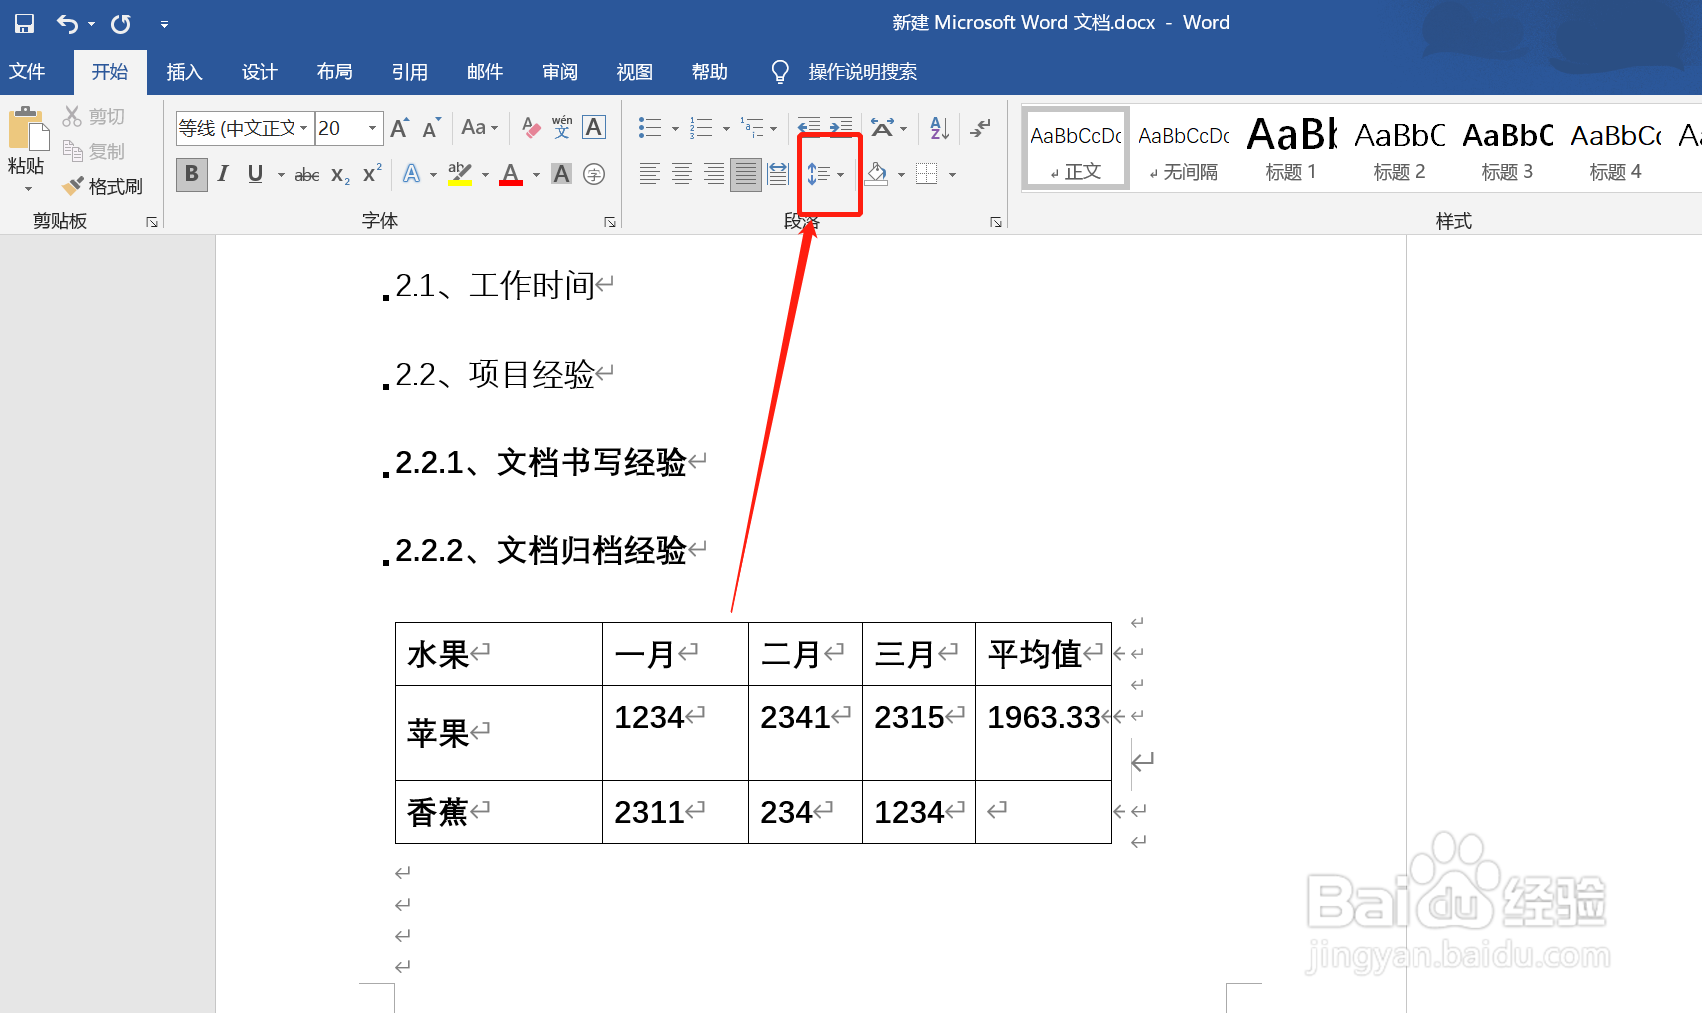Viewport: 1702px width, 1013px height.
Task: Open the 视图 ribbon tab
Action: coord(634,72)
